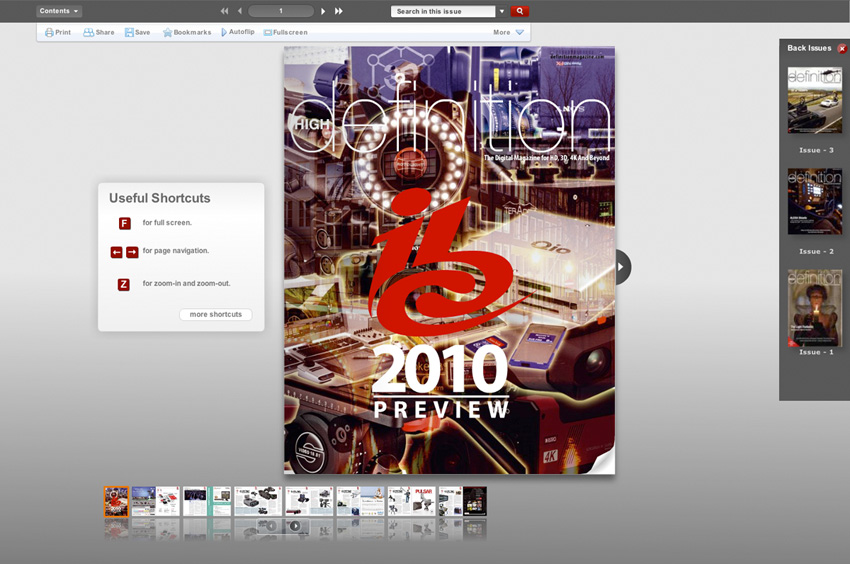Open the Contents dropdown menu
Viewport: 850px width, 564px height.
pos(60,11)
